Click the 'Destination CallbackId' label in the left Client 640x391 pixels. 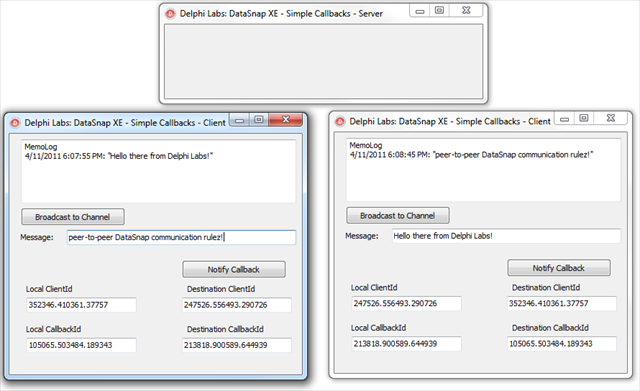[x=225, y=329]
